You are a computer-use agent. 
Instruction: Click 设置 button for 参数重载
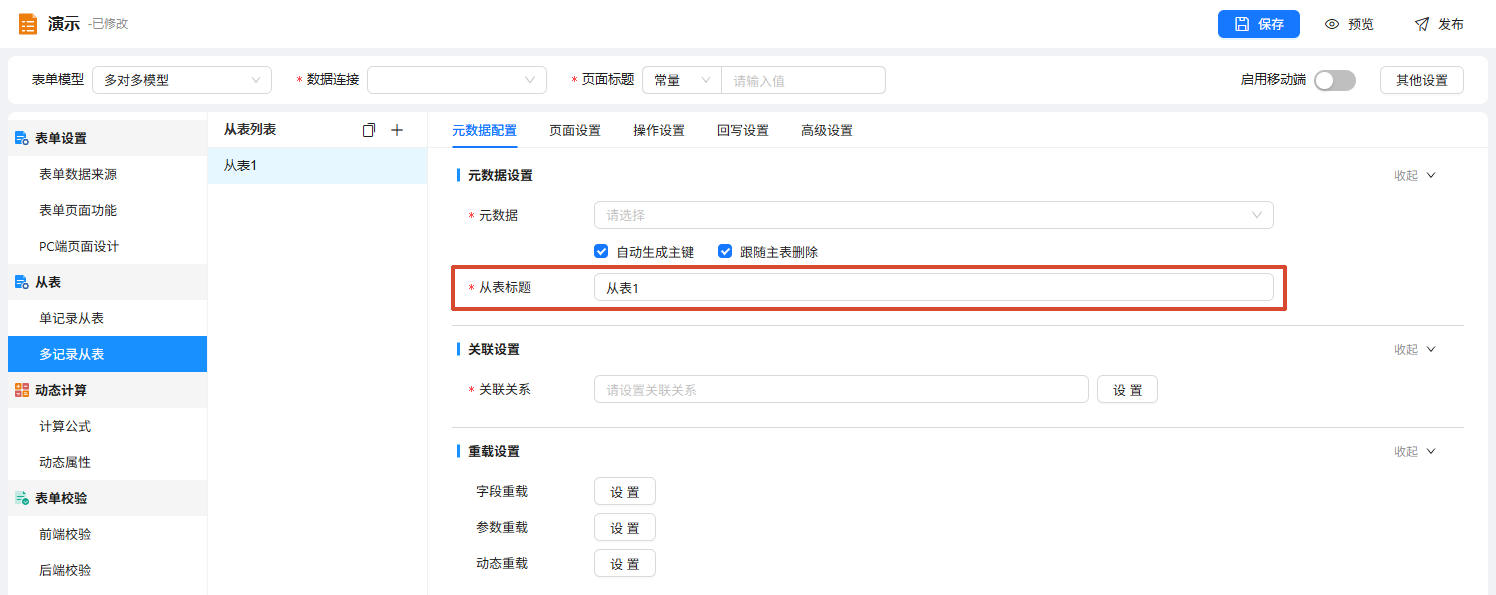click(x=625, y=527)
